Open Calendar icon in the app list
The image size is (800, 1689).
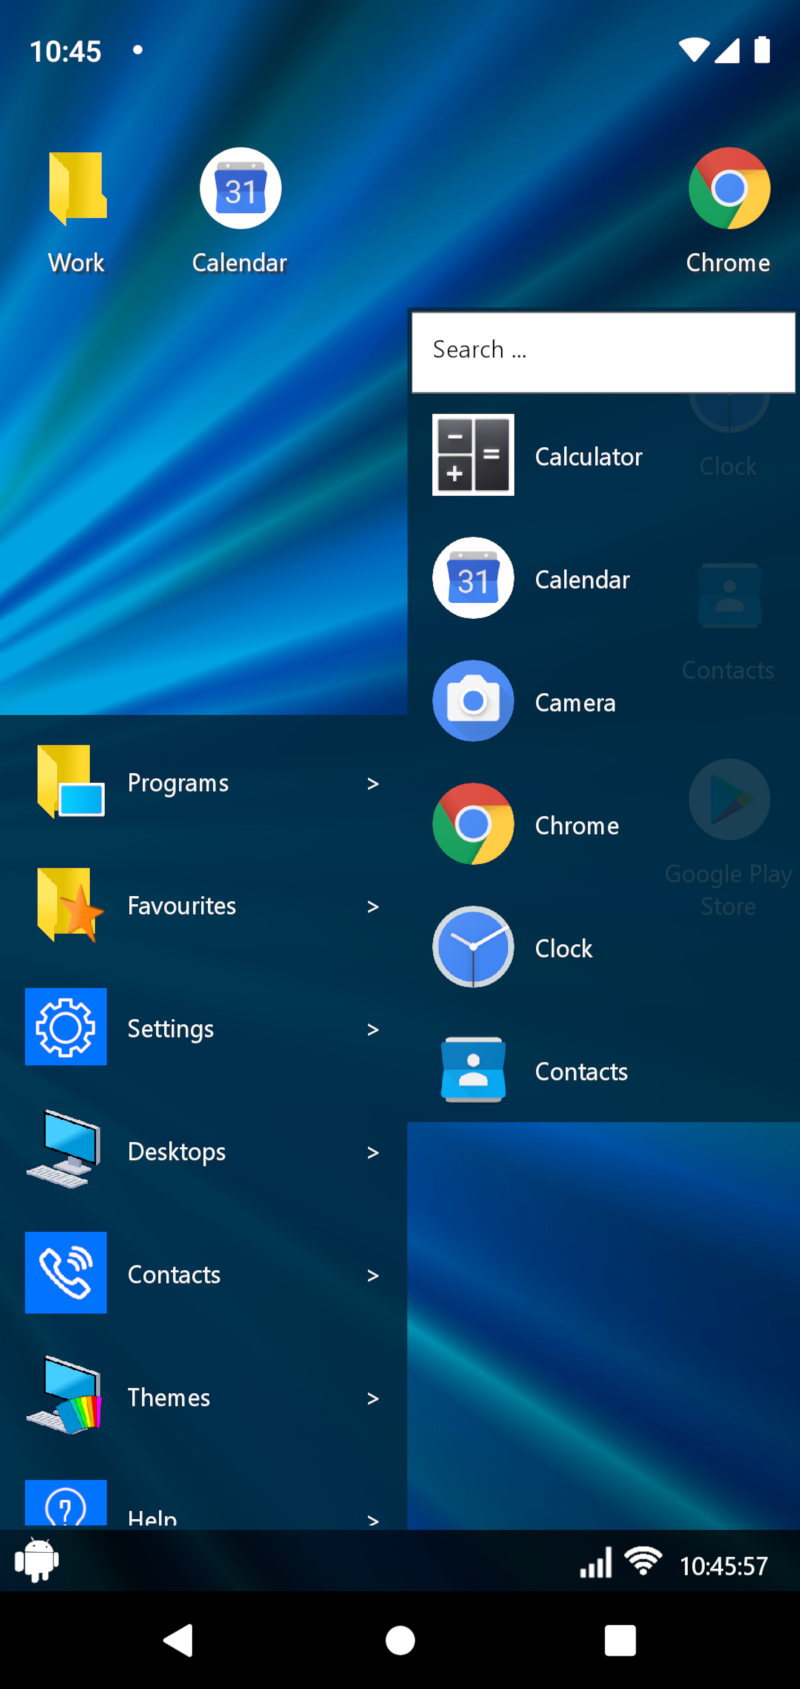tap(473, 578)
